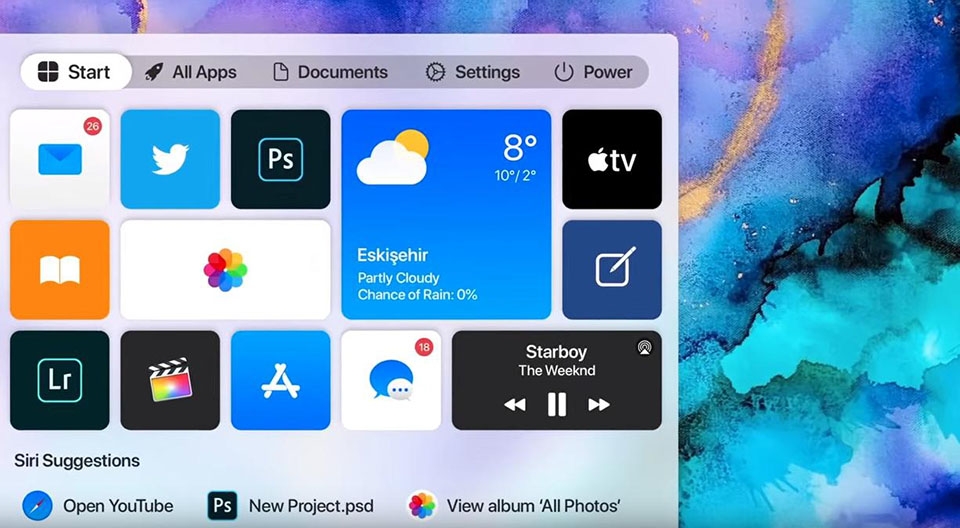This screenshot has height=528, width=960.
Task: Click the AirPlay icon on music tile
Action: pyautogui.click(x=644, y=347)
